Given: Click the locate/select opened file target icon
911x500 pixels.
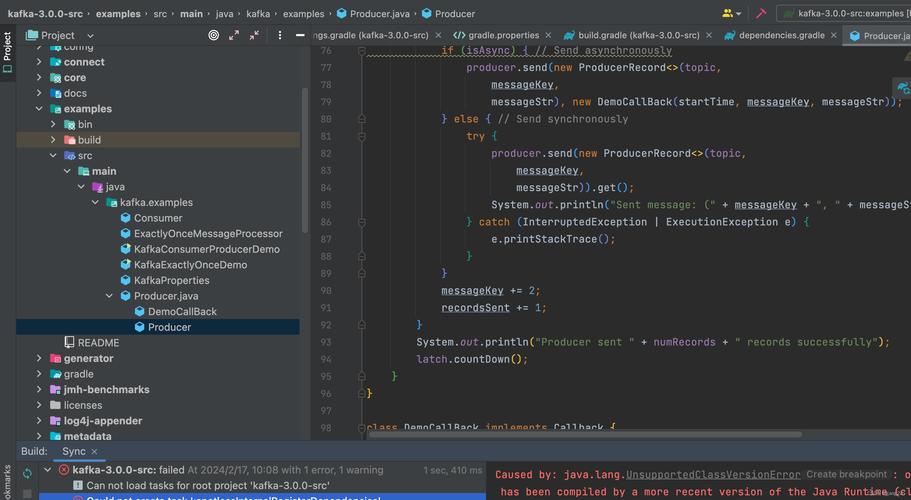Looking at the screenshot, I should (x=213, y=35).
